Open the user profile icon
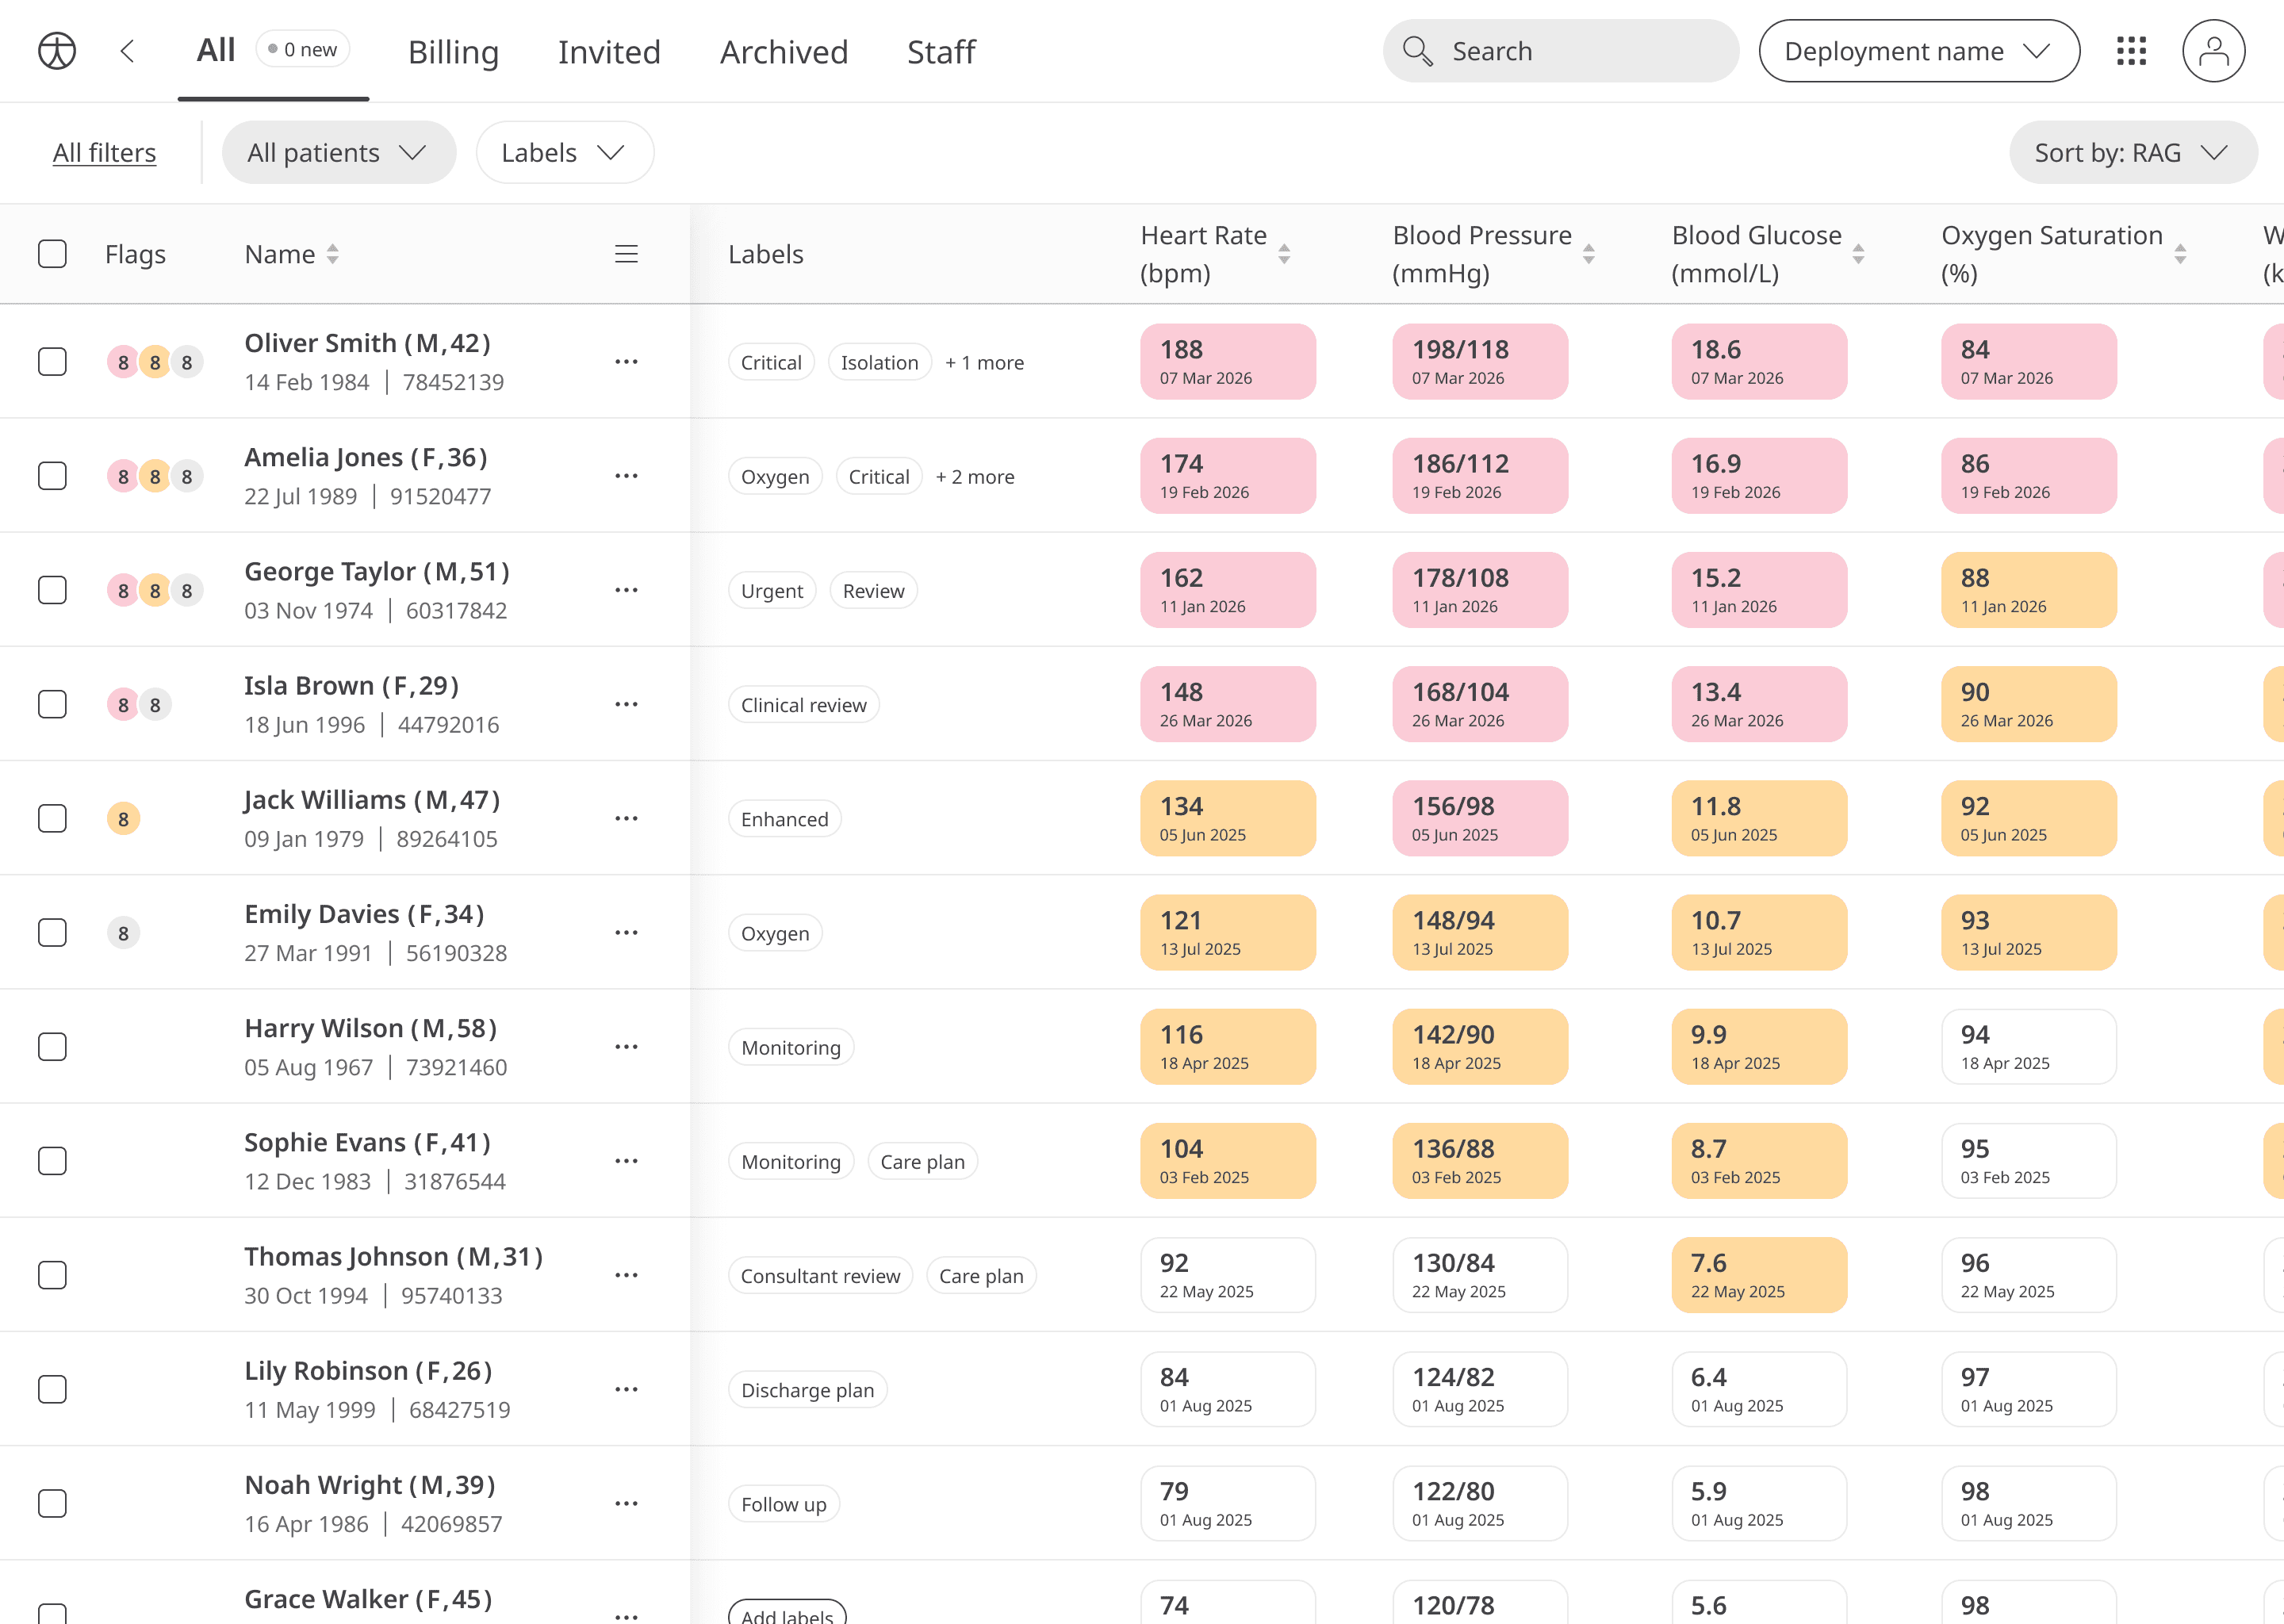 tap(2213, 51)
